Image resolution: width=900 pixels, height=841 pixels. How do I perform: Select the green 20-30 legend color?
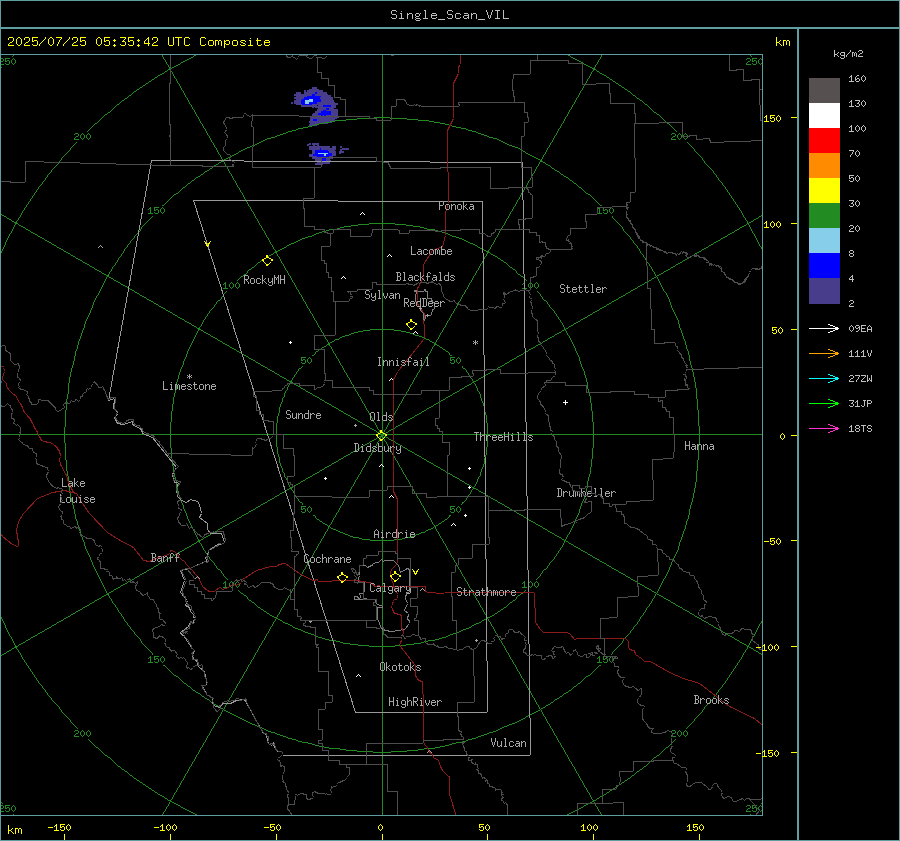[x=824, y=215]
